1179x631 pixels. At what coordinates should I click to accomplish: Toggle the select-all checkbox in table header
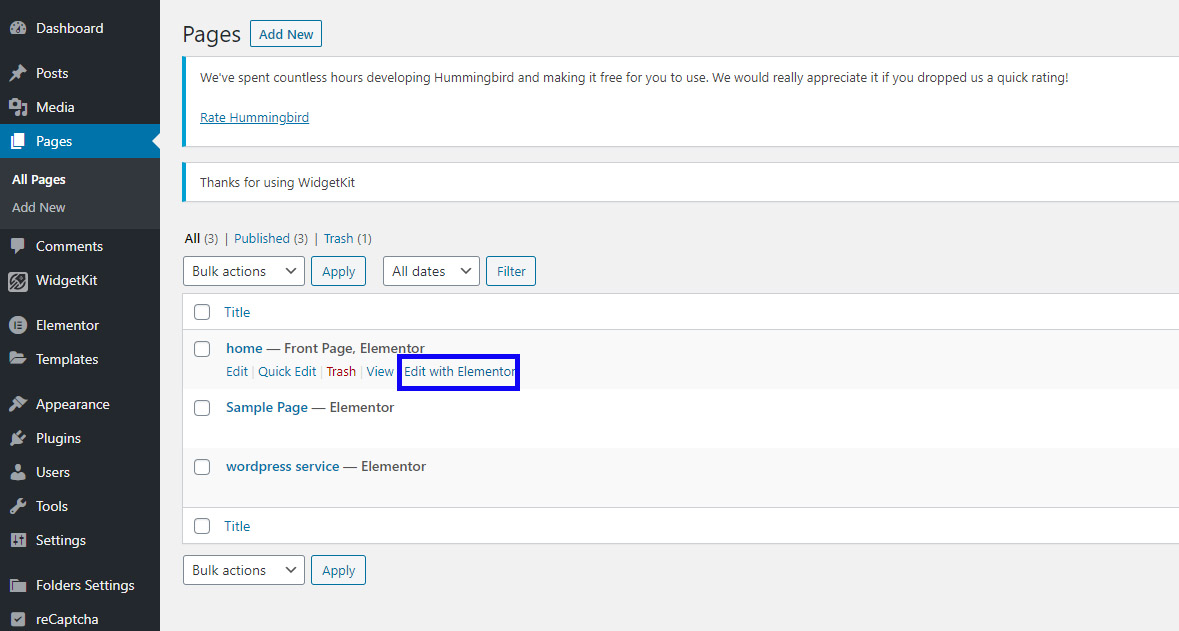point(202,312)
